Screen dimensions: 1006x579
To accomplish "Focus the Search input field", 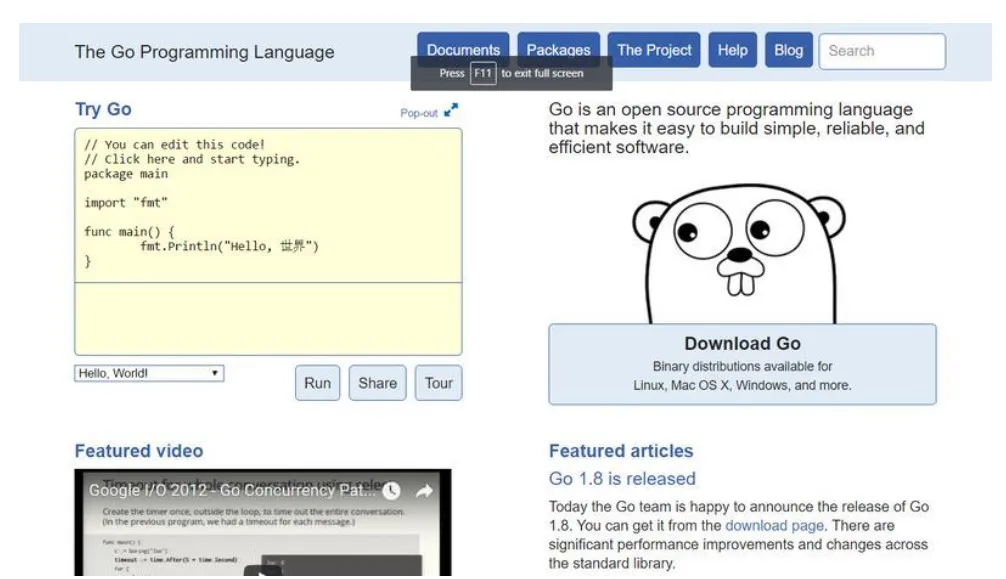I will pos(882,51).
